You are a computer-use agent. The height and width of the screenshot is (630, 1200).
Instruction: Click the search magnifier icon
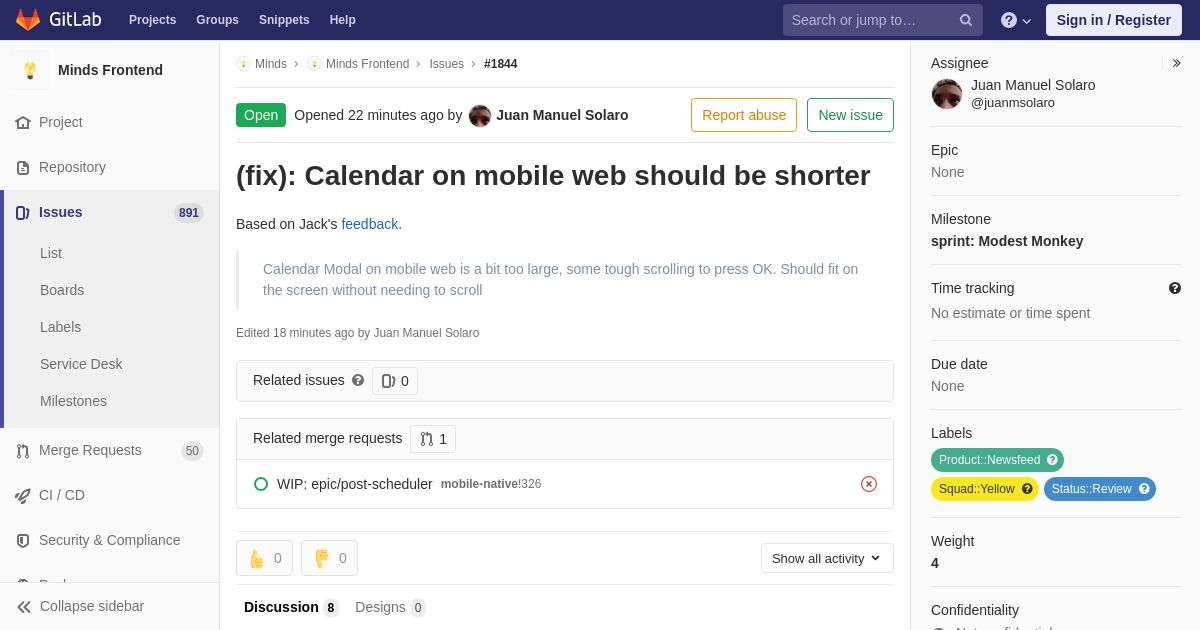coord(966,20)
